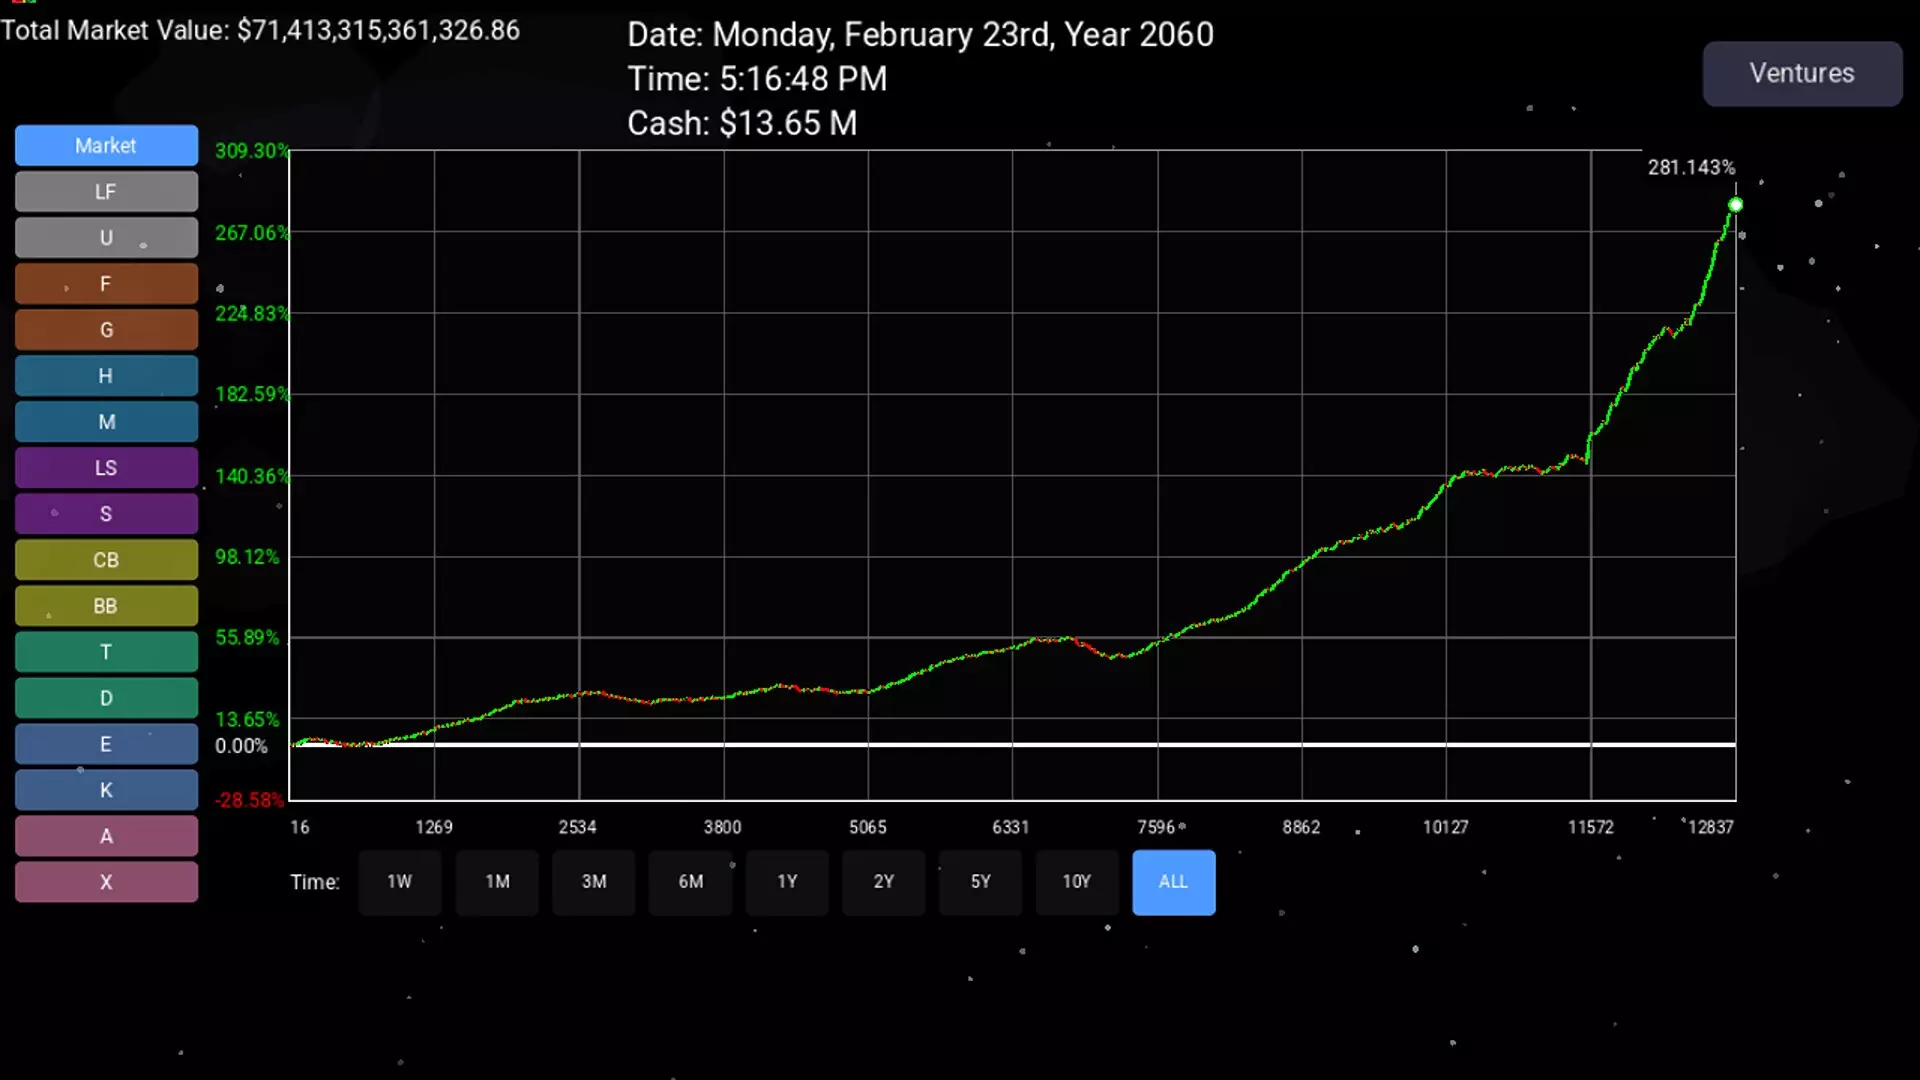Select the 1Y time range
1920x1080 pixels.
point(787,882)
